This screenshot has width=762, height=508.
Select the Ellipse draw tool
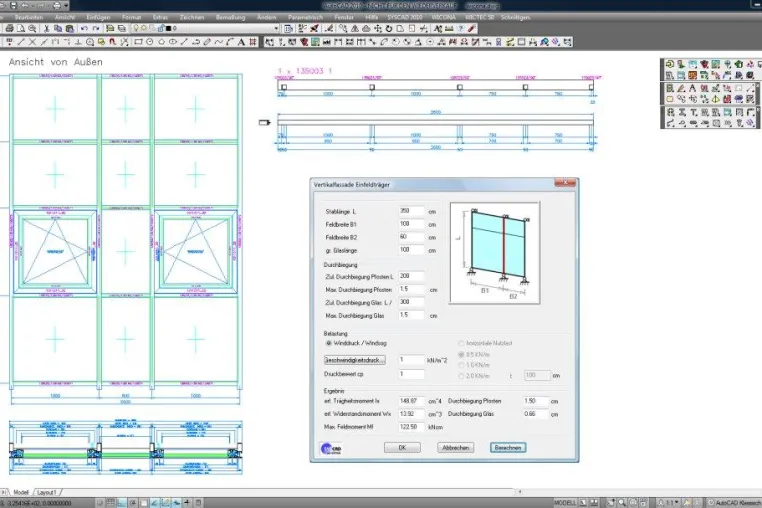coord(173,42)
